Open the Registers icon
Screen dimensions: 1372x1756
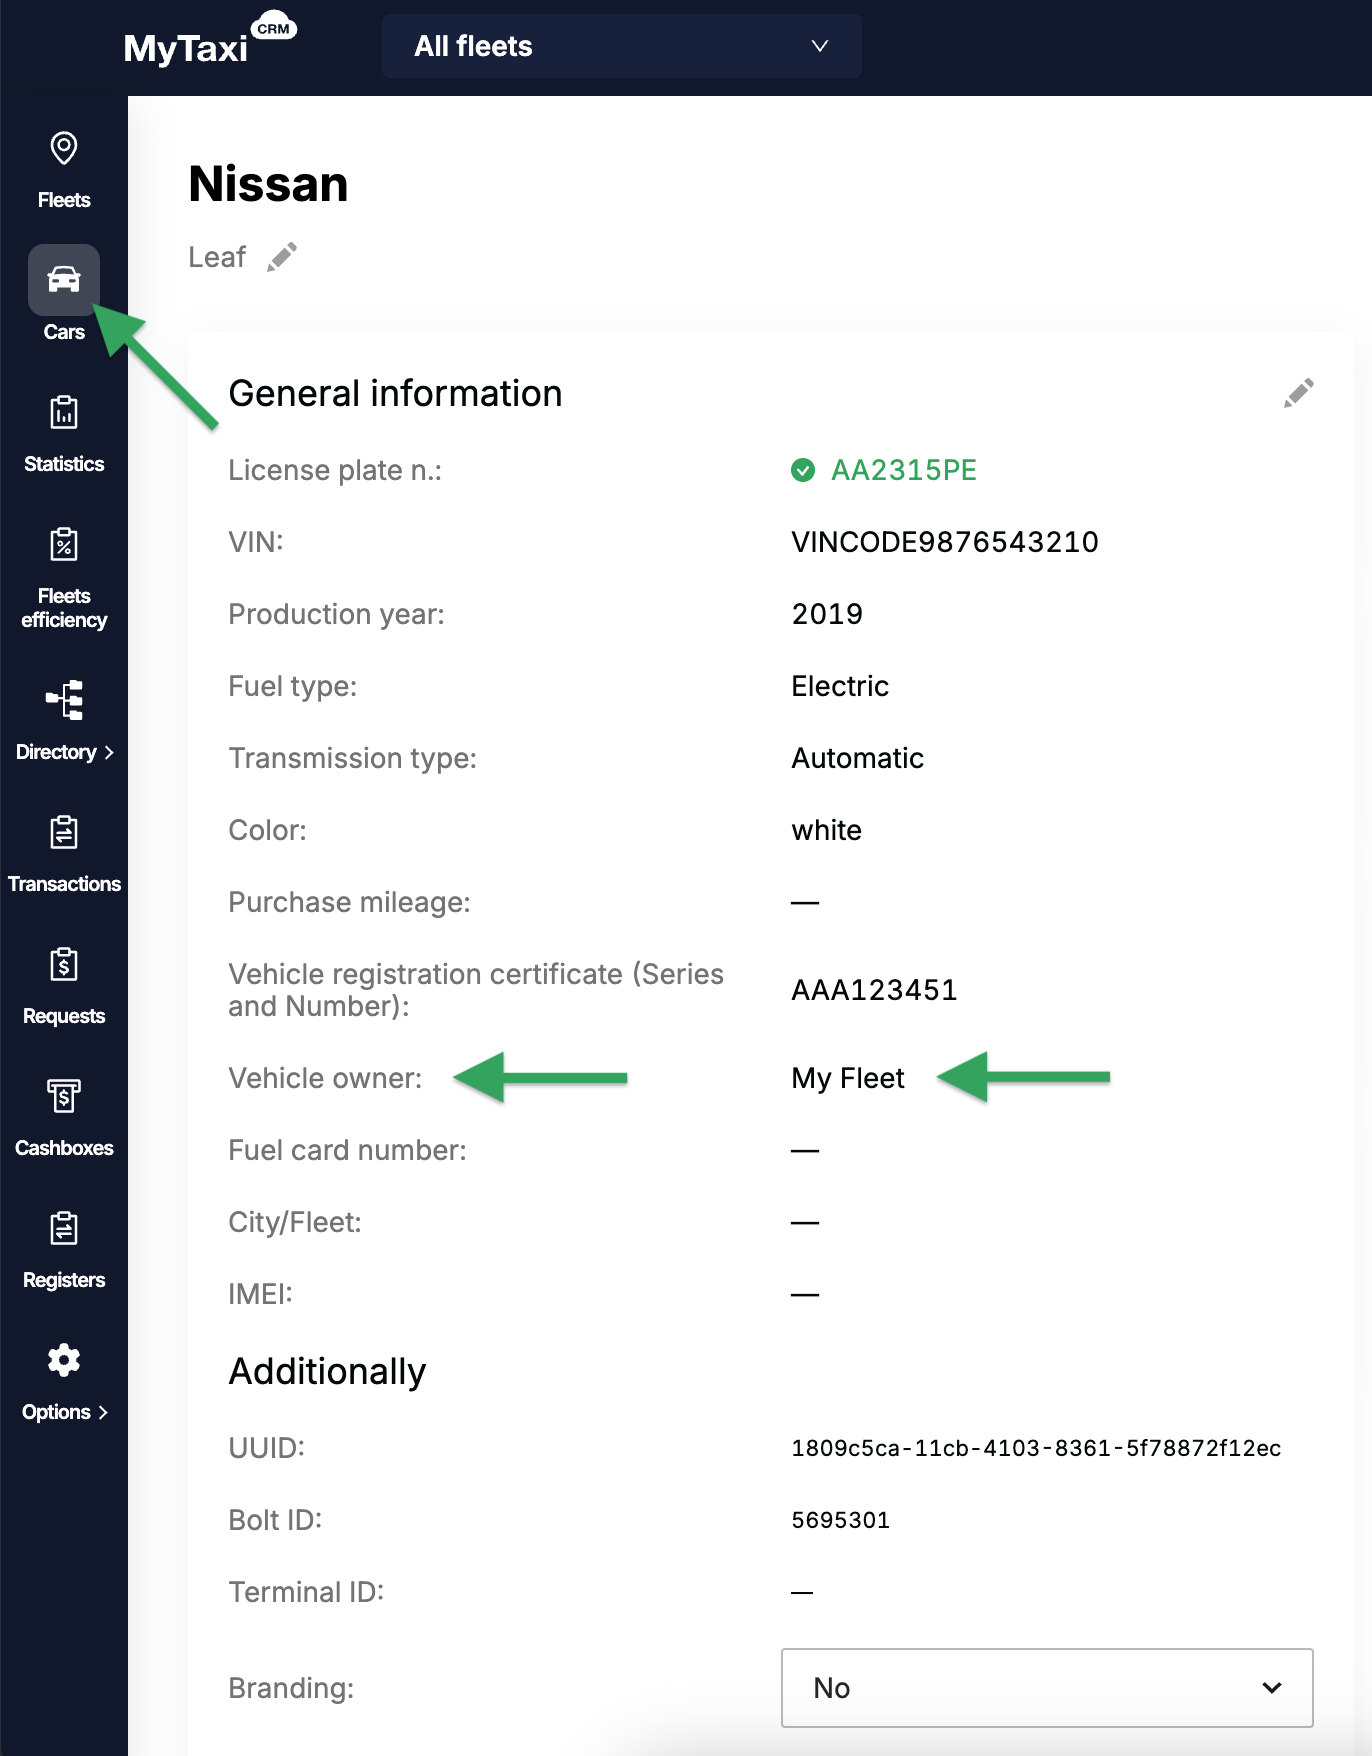point(64,1228)
